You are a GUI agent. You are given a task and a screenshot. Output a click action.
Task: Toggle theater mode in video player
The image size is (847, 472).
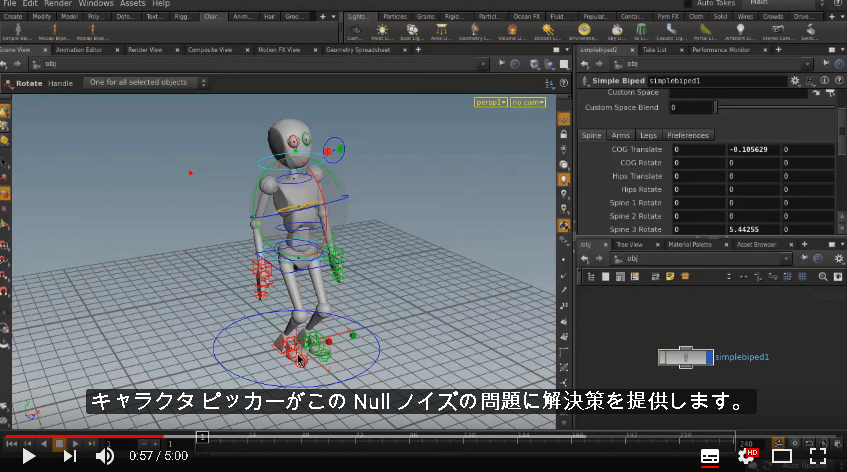(782, 456)
